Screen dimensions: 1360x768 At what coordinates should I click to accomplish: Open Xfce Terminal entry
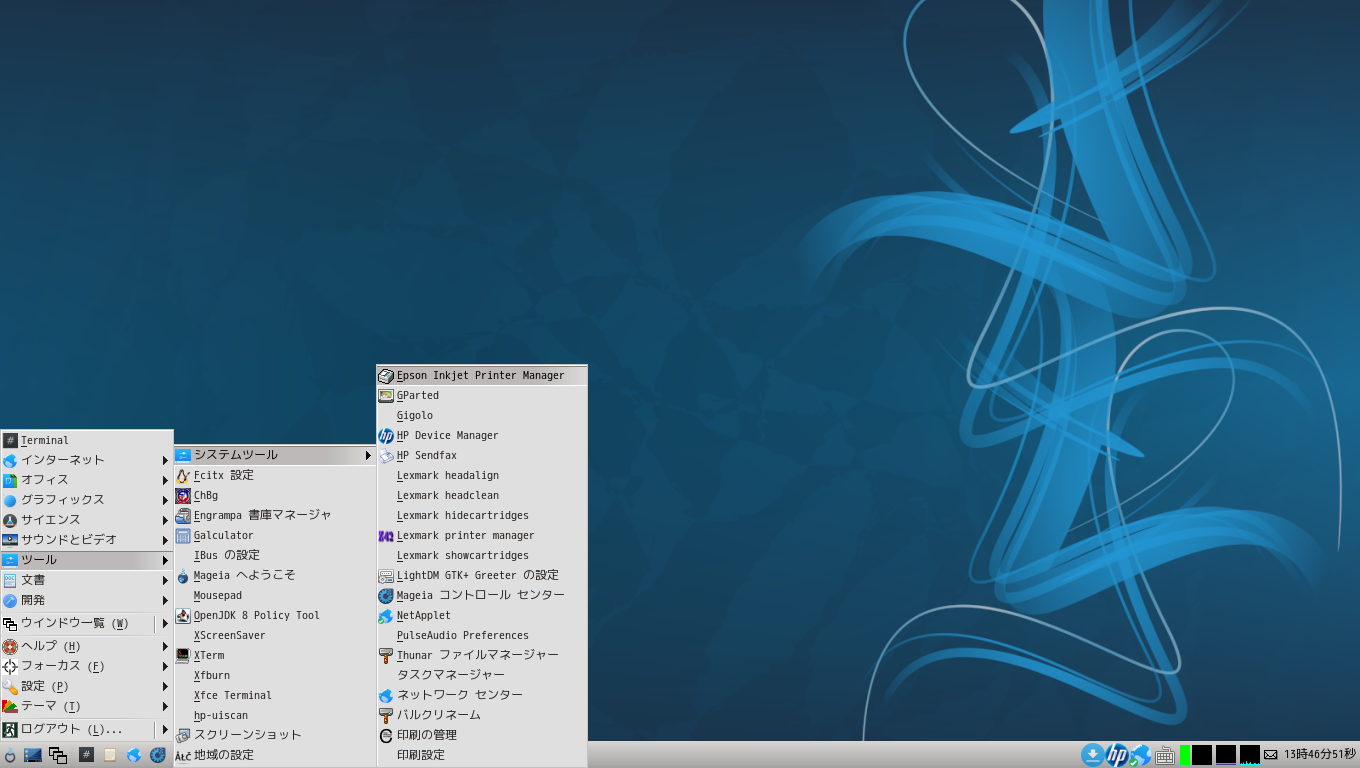pyautogui.click(x=275, y=695)
